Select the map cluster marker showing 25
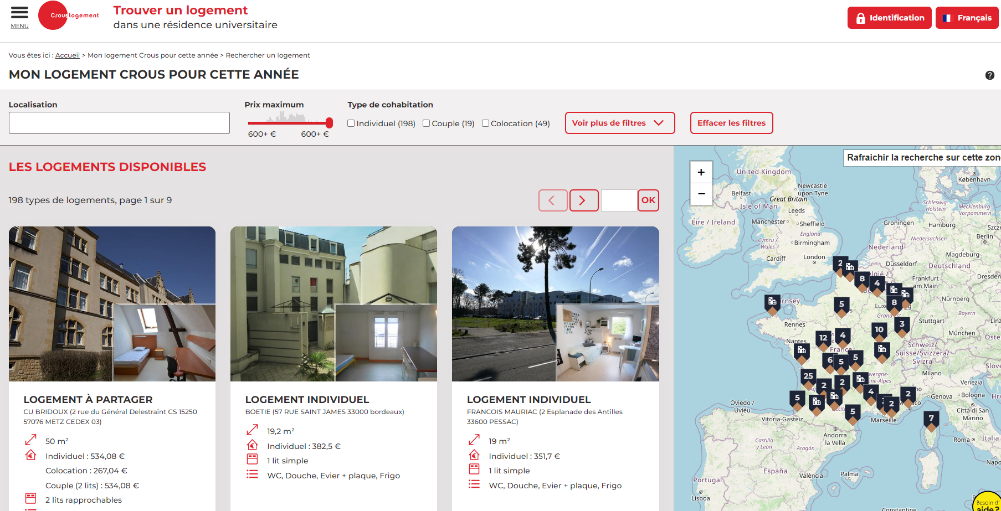 [x=809, y=378]
